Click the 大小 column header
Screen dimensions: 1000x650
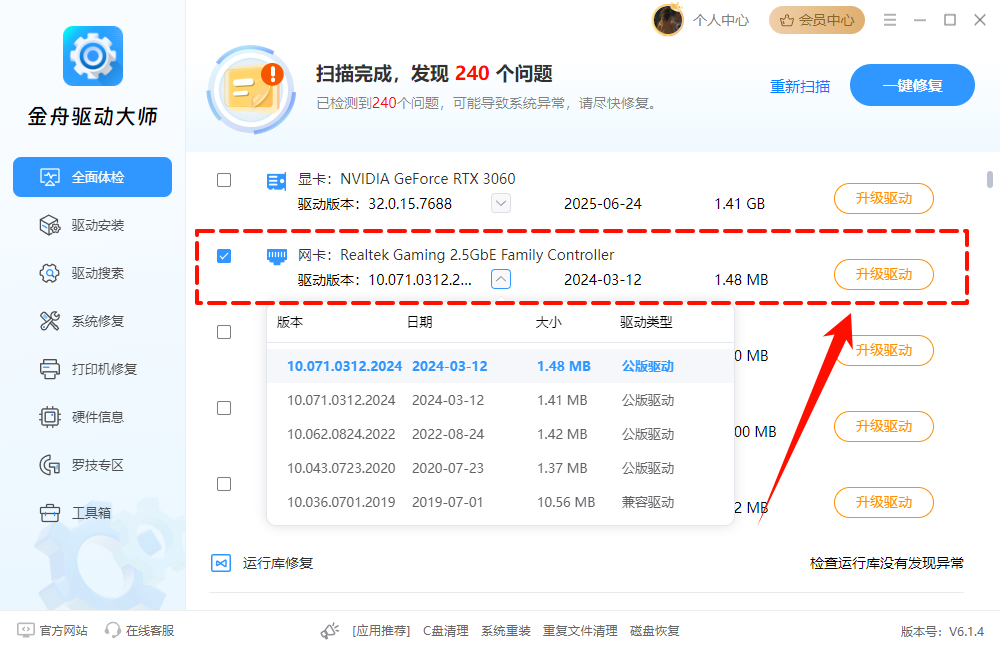[x=548, y=322]
